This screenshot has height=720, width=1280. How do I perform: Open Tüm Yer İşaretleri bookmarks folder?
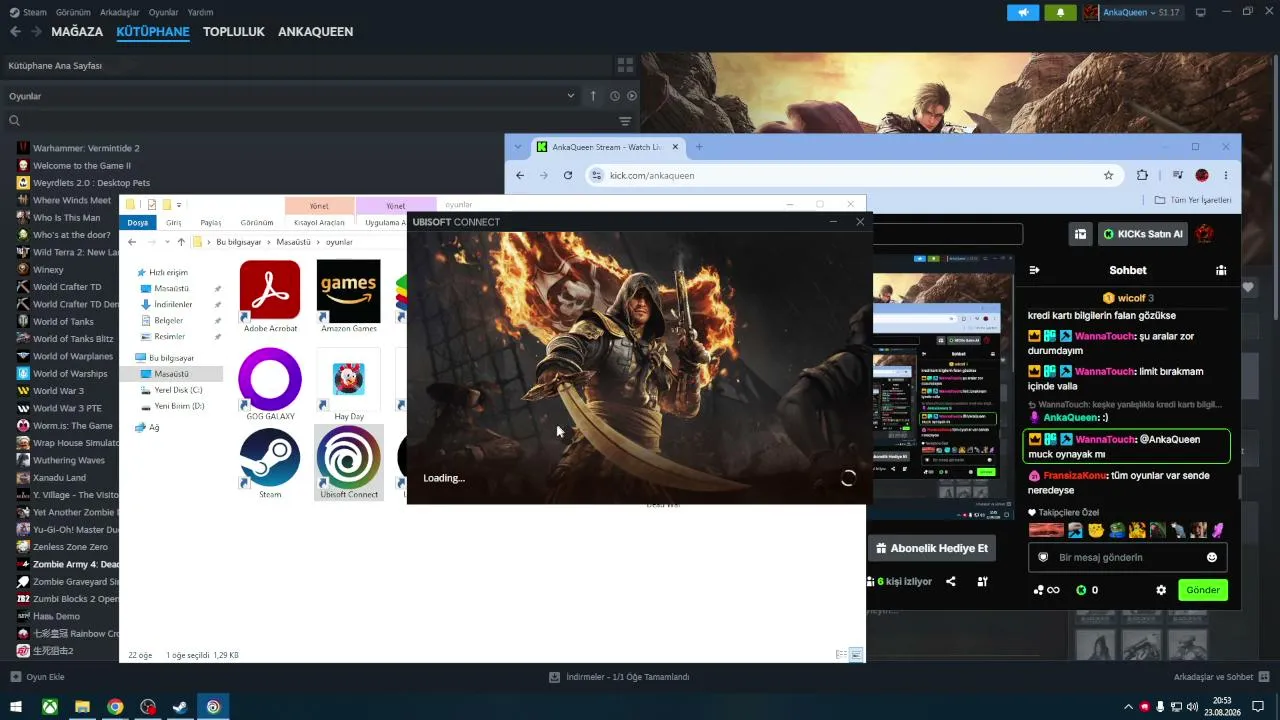click(x=1193, y=200)
